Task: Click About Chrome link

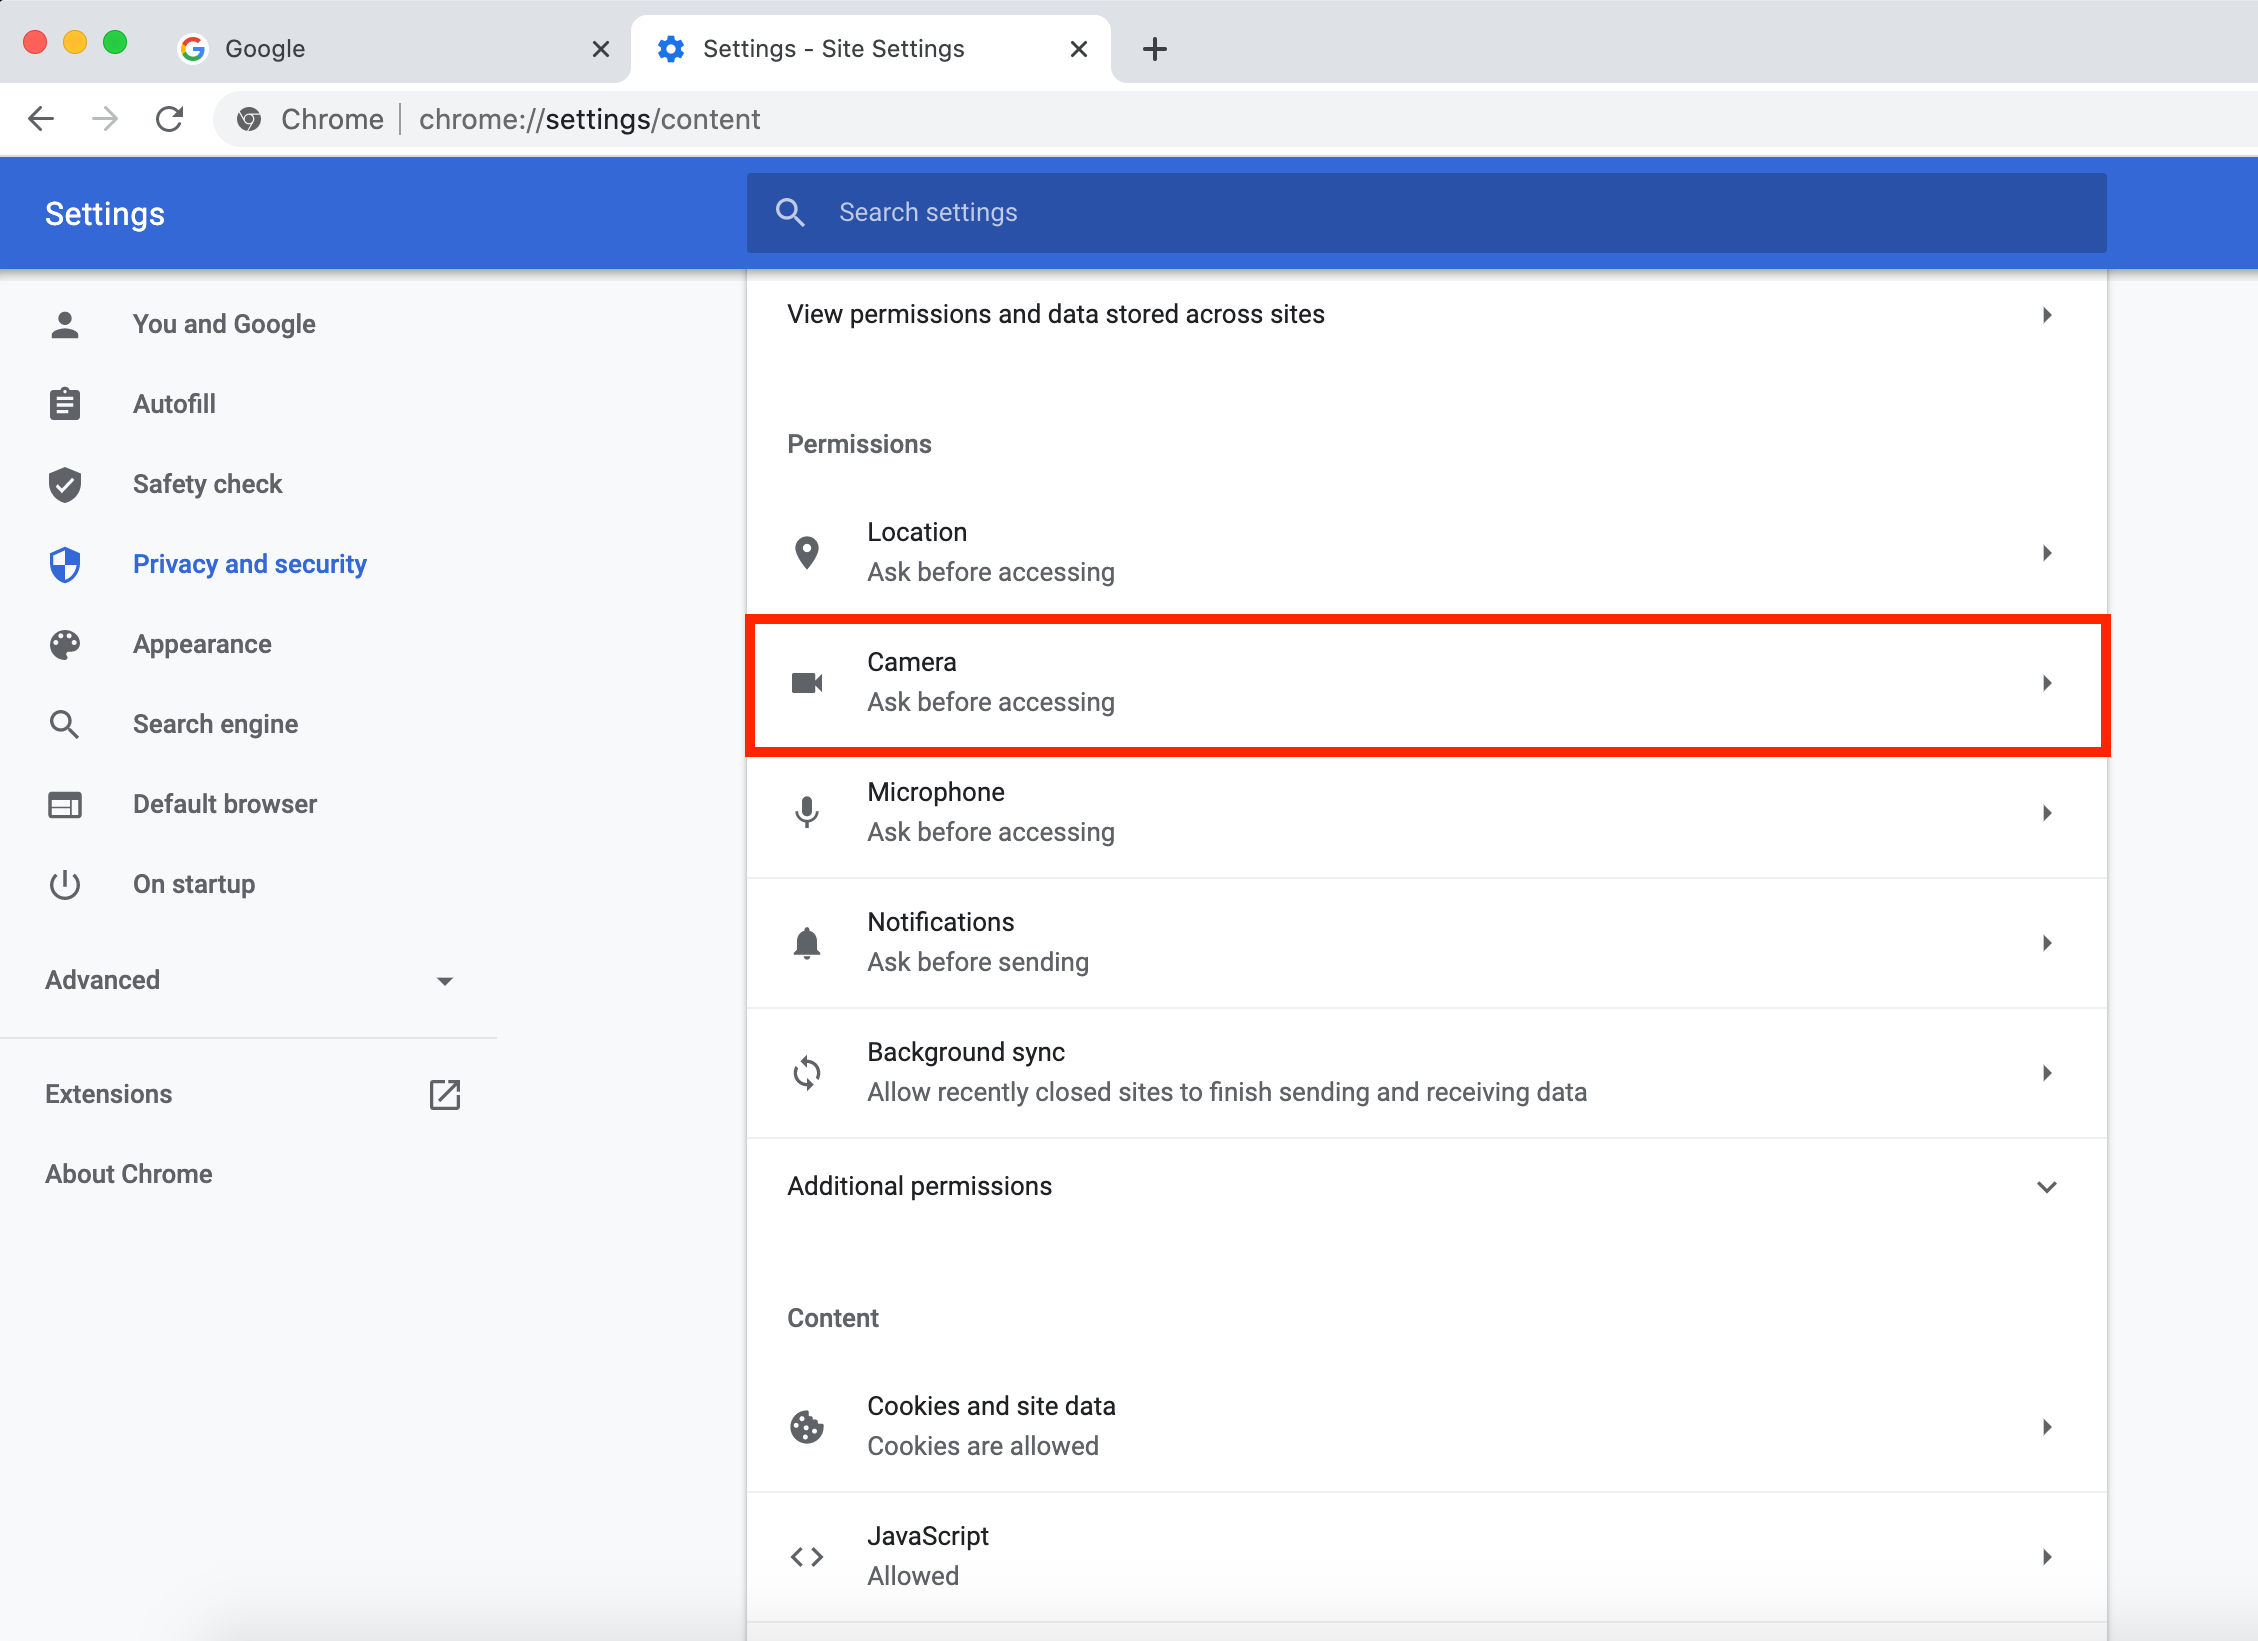Action: [x=129, y=1174]
